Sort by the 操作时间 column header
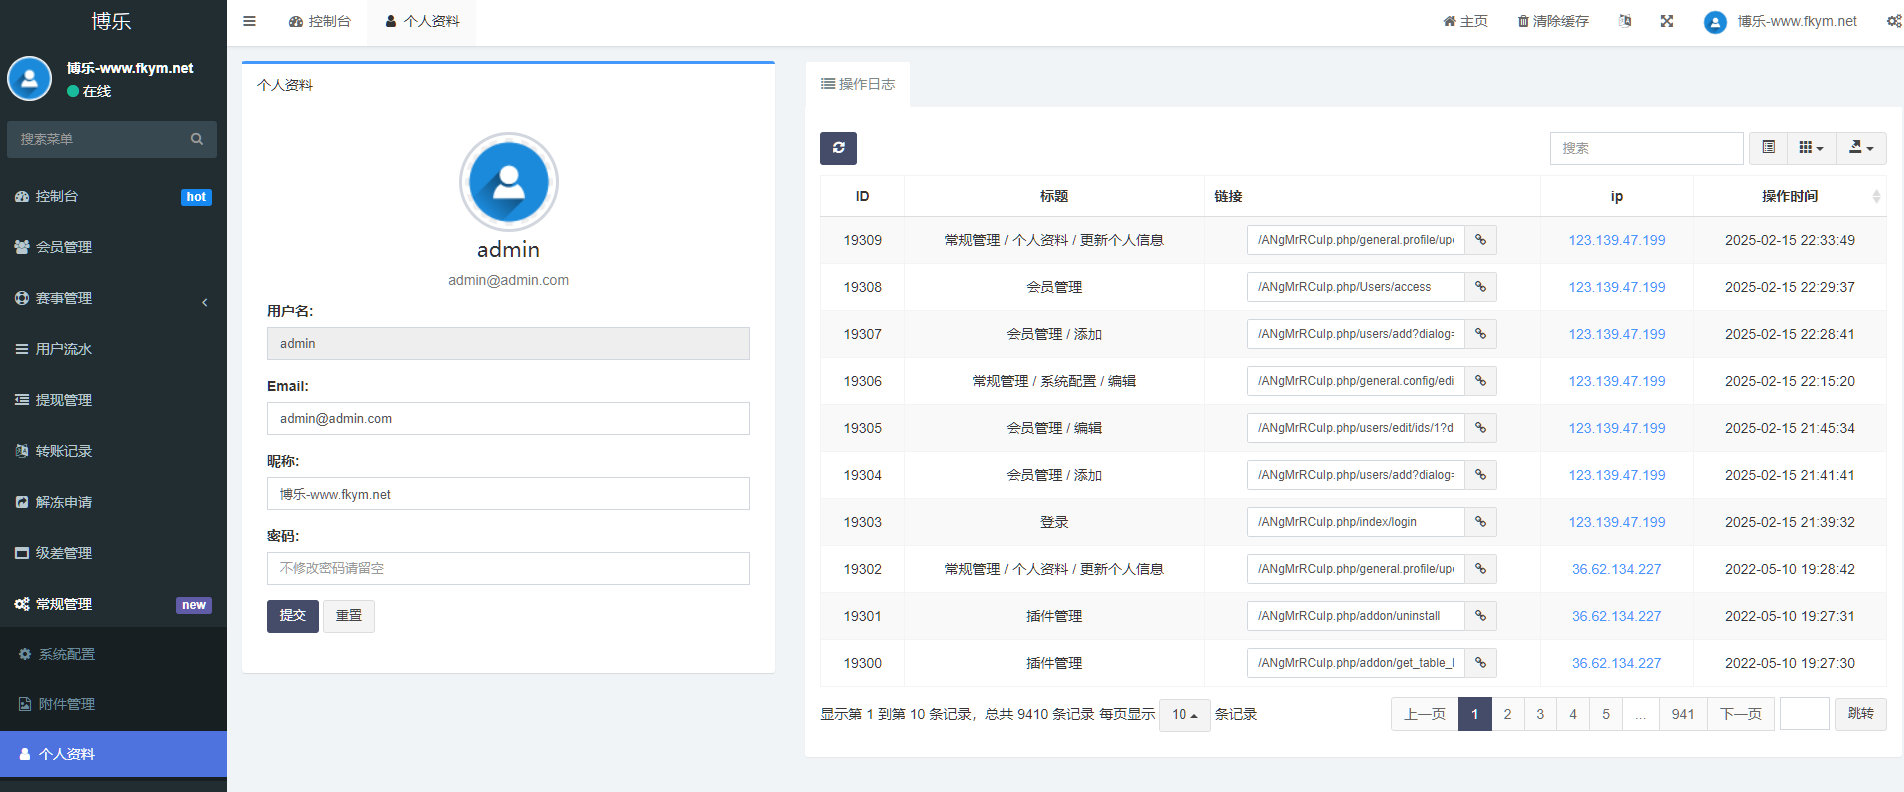Screen dimensions: 1904x792 1789,196
